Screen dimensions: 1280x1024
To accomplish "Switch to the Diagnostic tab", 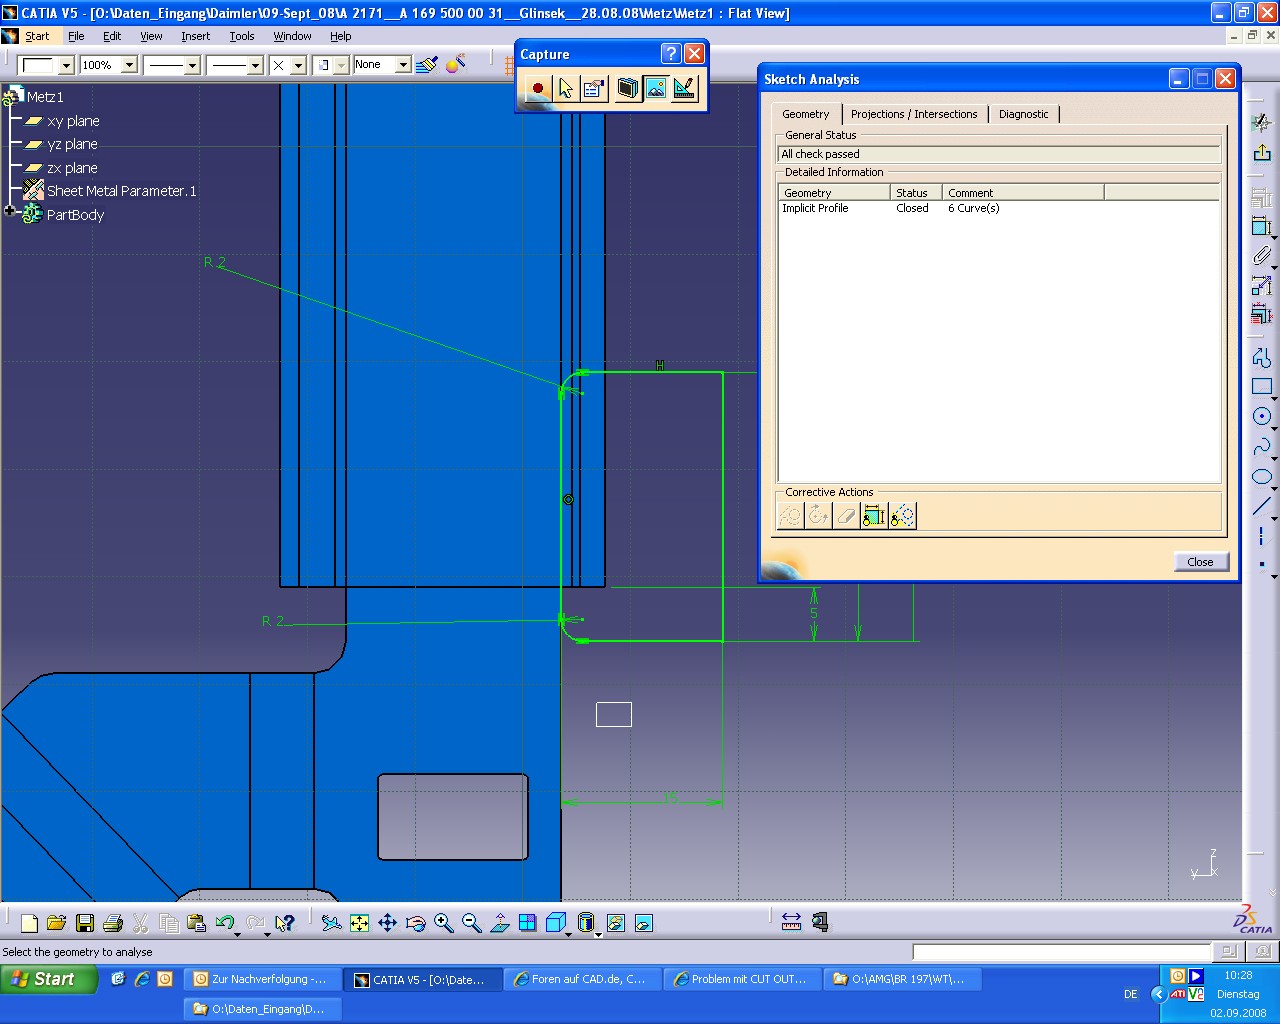I will click(x=1024, y=114).
